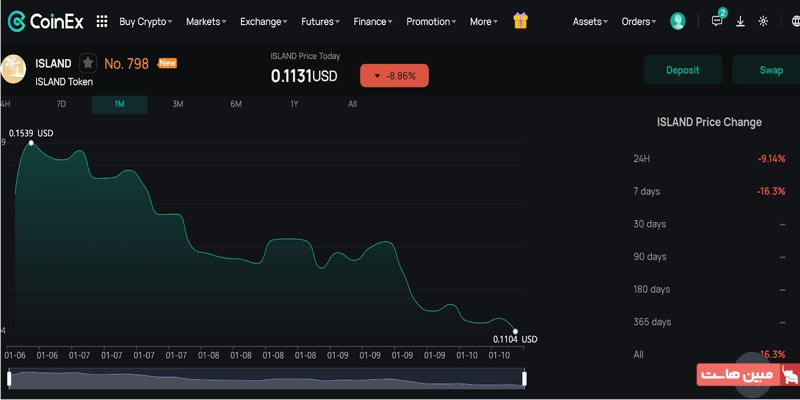Select the 1M chart range tab
800x400 pixels.
coord(119,104)
